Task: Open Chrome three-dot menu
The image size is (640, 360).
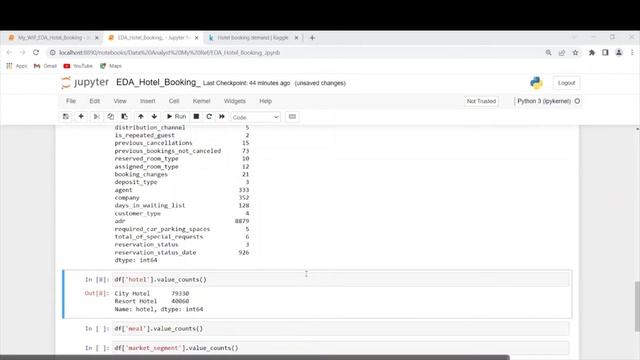Action: click(632, 53)
